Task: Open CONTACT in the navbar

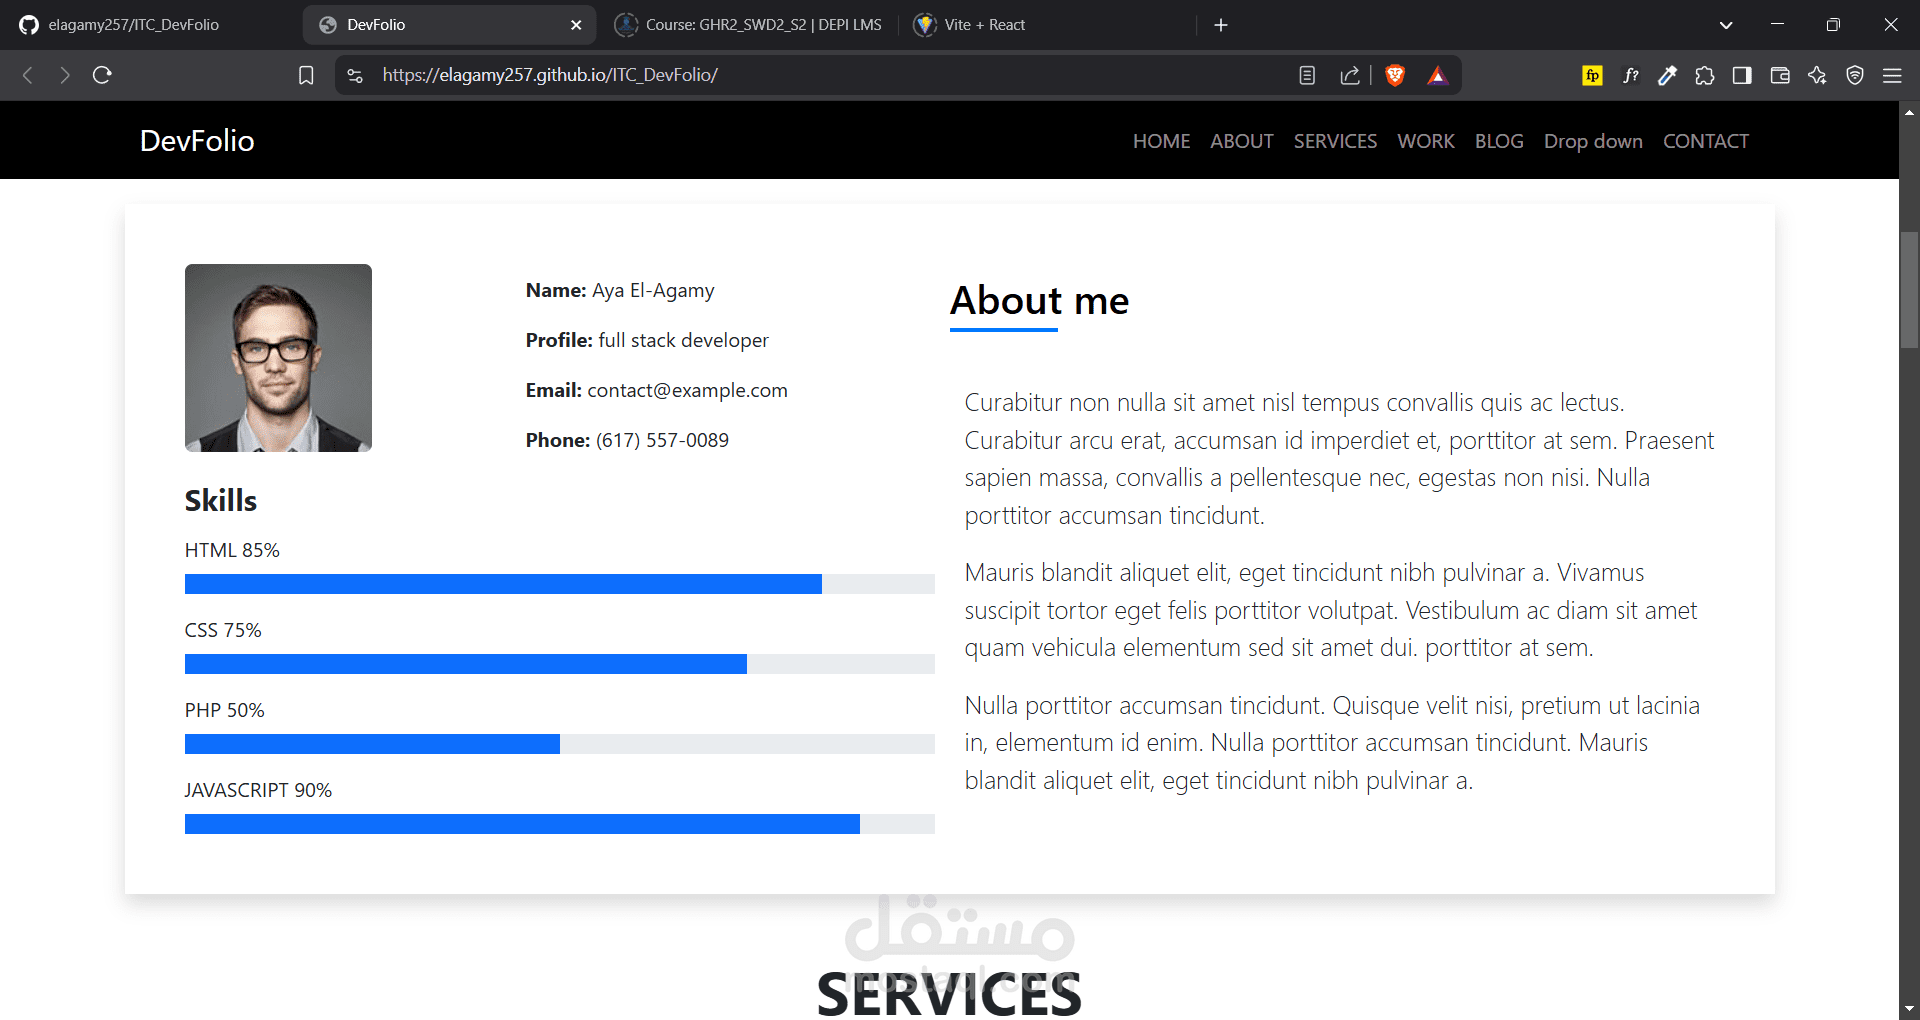Action: 1706,141
